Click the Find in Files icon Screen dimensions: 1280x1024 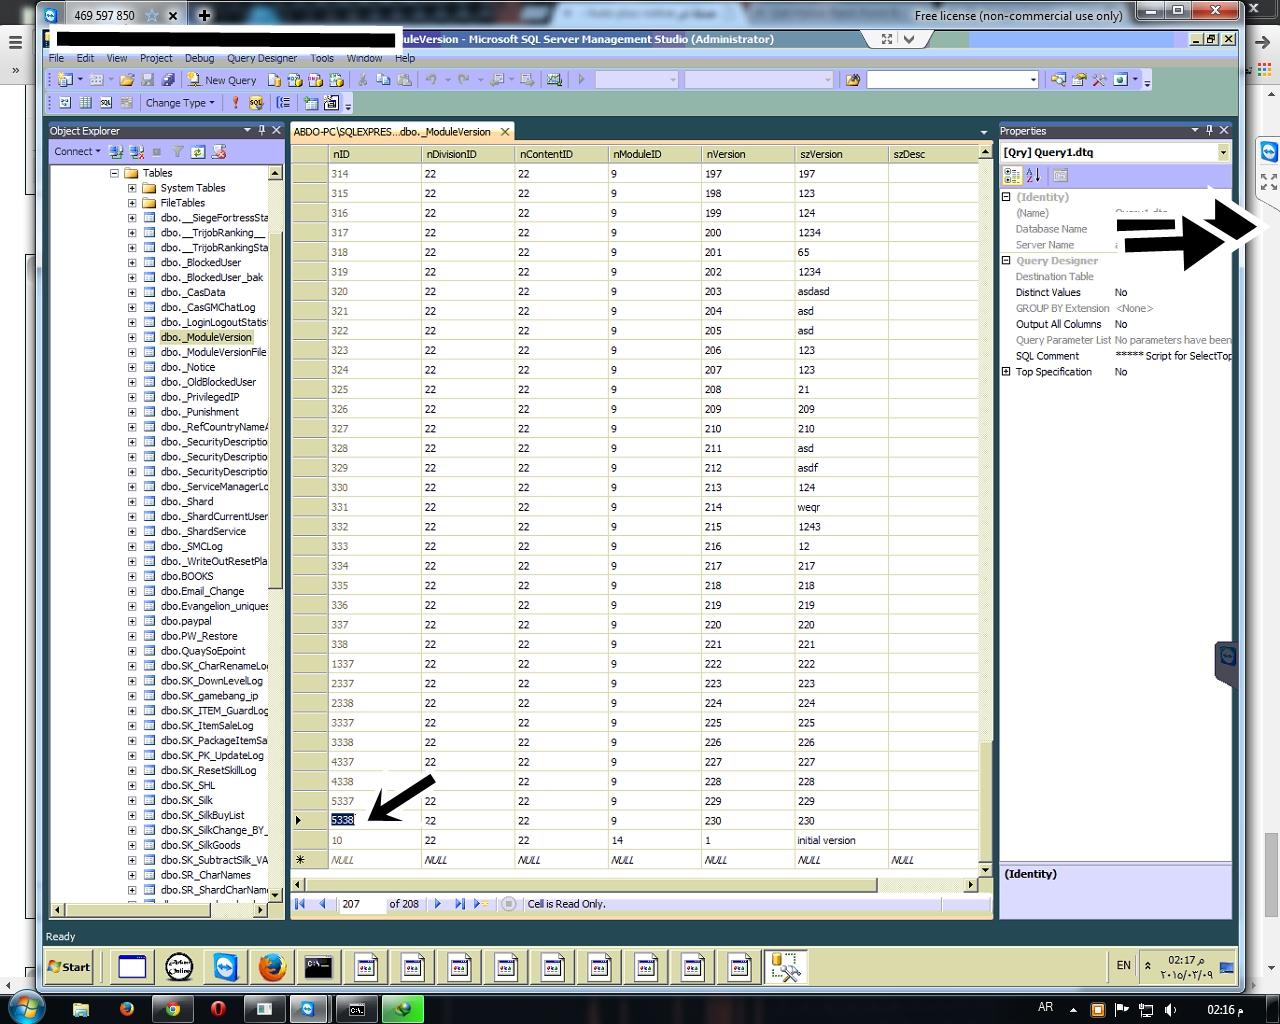tap(852, 80)
